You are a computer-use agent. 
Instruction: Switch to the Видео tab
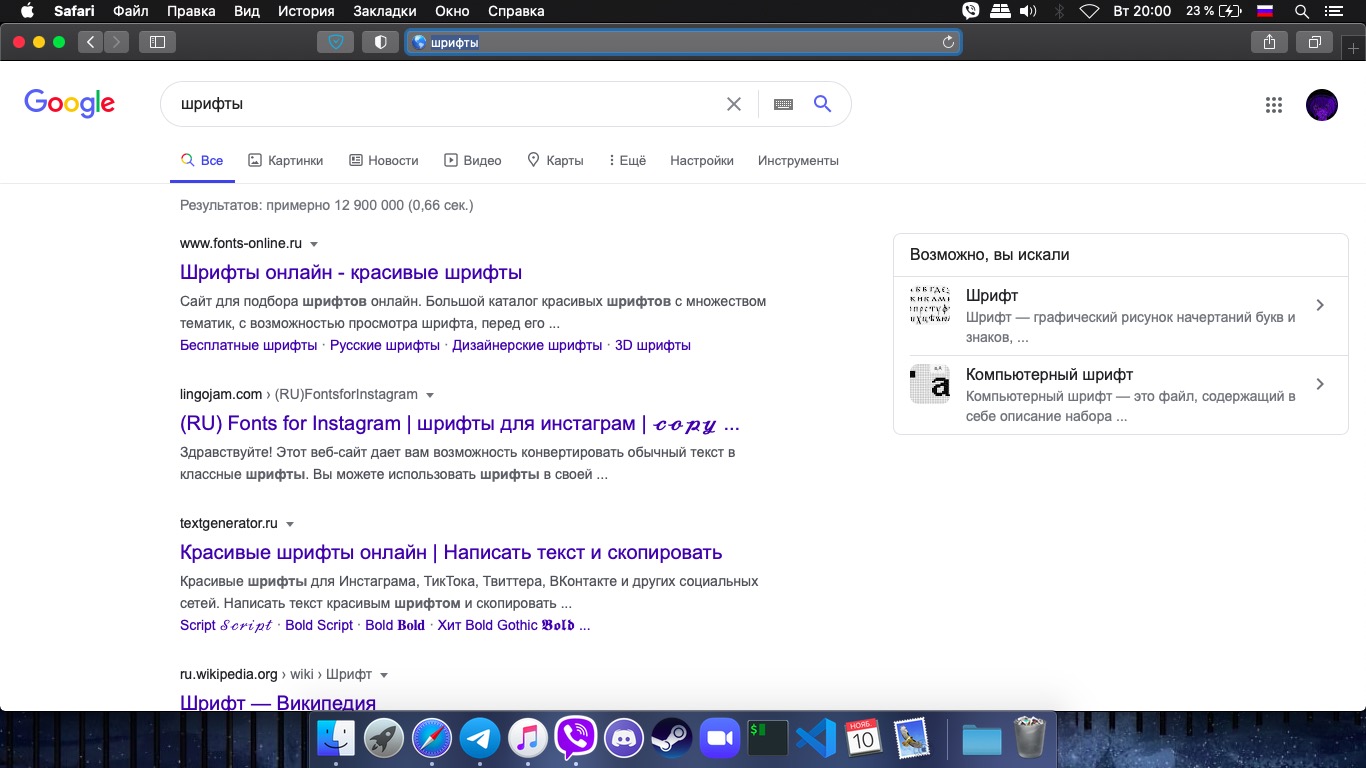coord(473,160)
